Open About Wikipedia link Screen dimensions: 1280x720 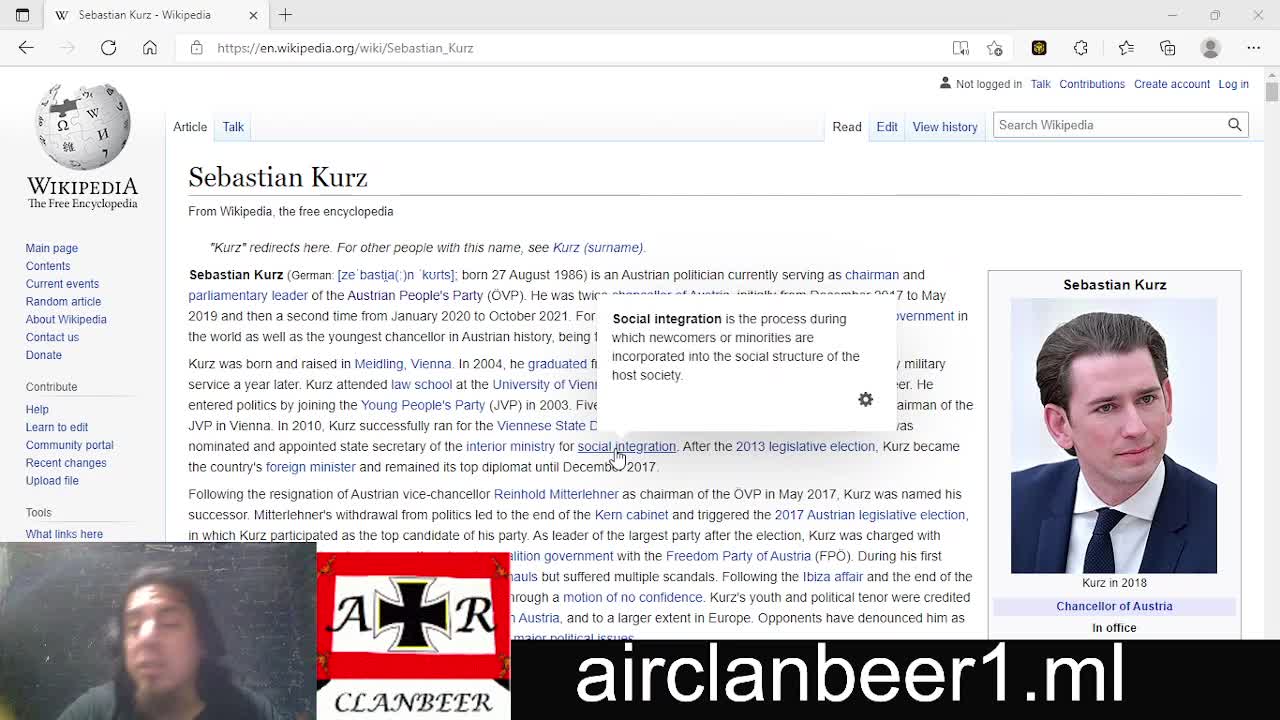coord(66,319)
